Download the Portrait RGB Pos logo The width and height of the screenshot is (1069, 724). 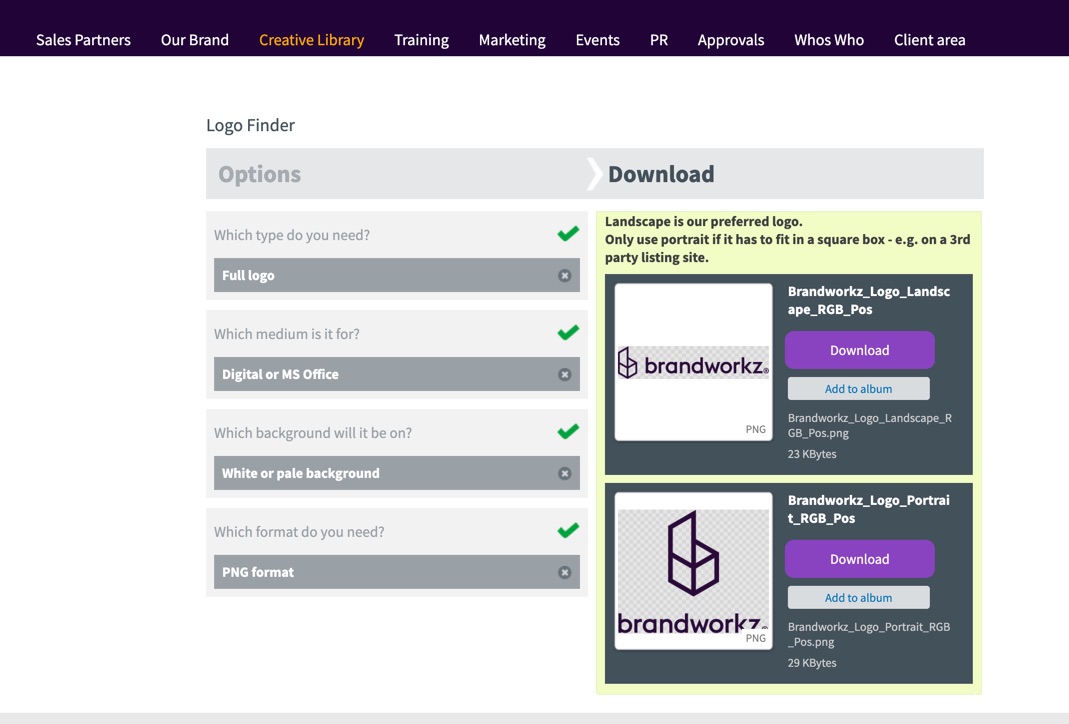[859, 559]
